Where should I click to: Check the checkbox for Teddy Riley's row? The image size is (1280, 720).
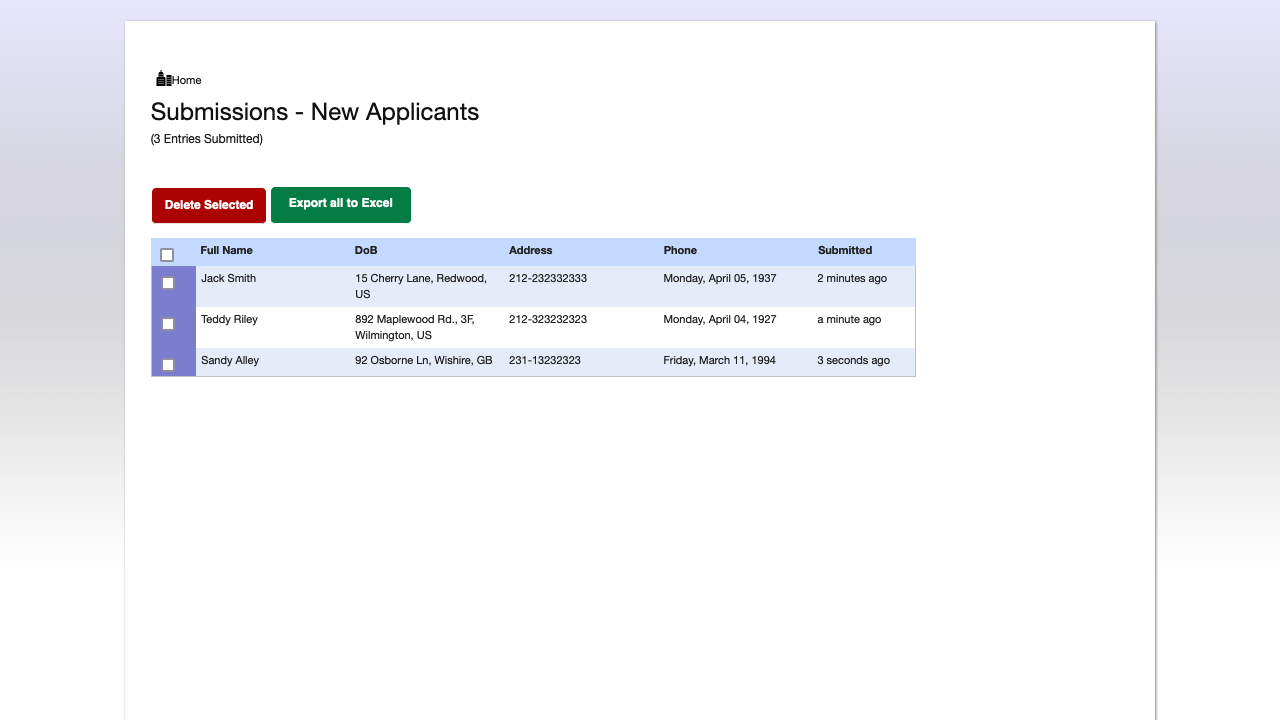[x=167, y=323]
